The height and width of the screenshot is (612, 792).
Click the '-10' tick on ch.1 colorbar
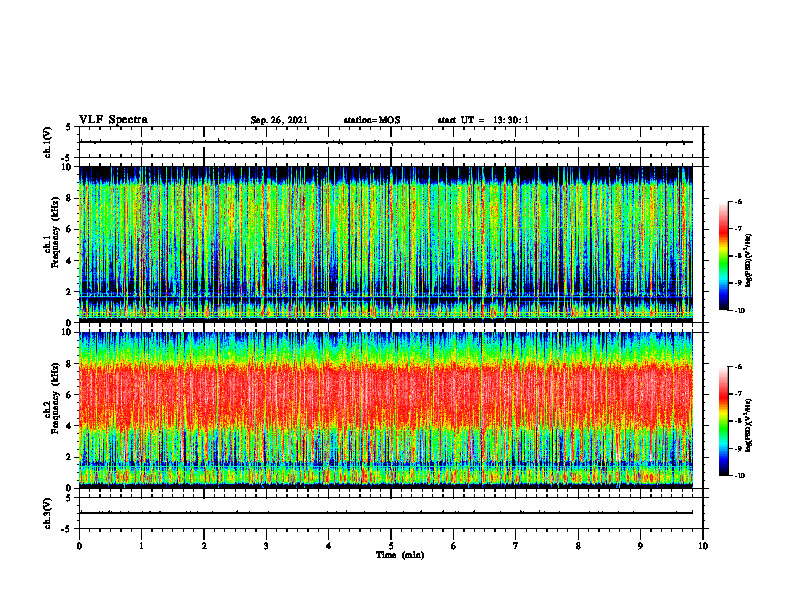(x=739, y=311)
